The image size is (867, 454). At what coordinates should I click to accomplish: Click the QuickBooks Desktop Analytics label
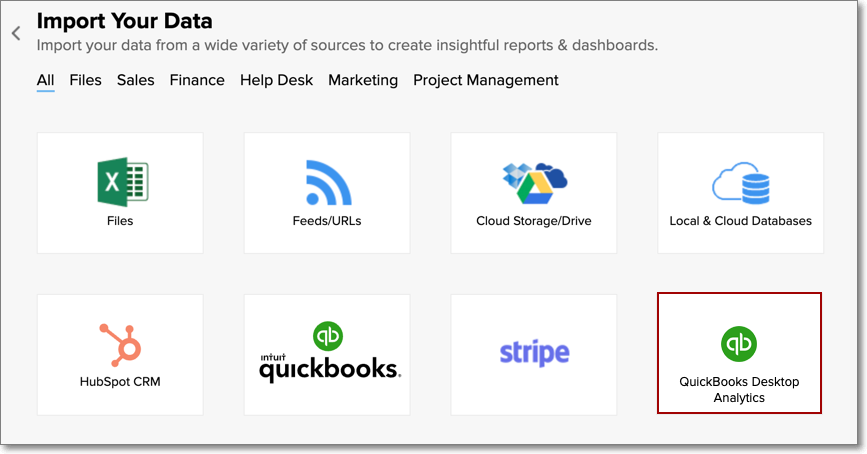pos(739,389)
